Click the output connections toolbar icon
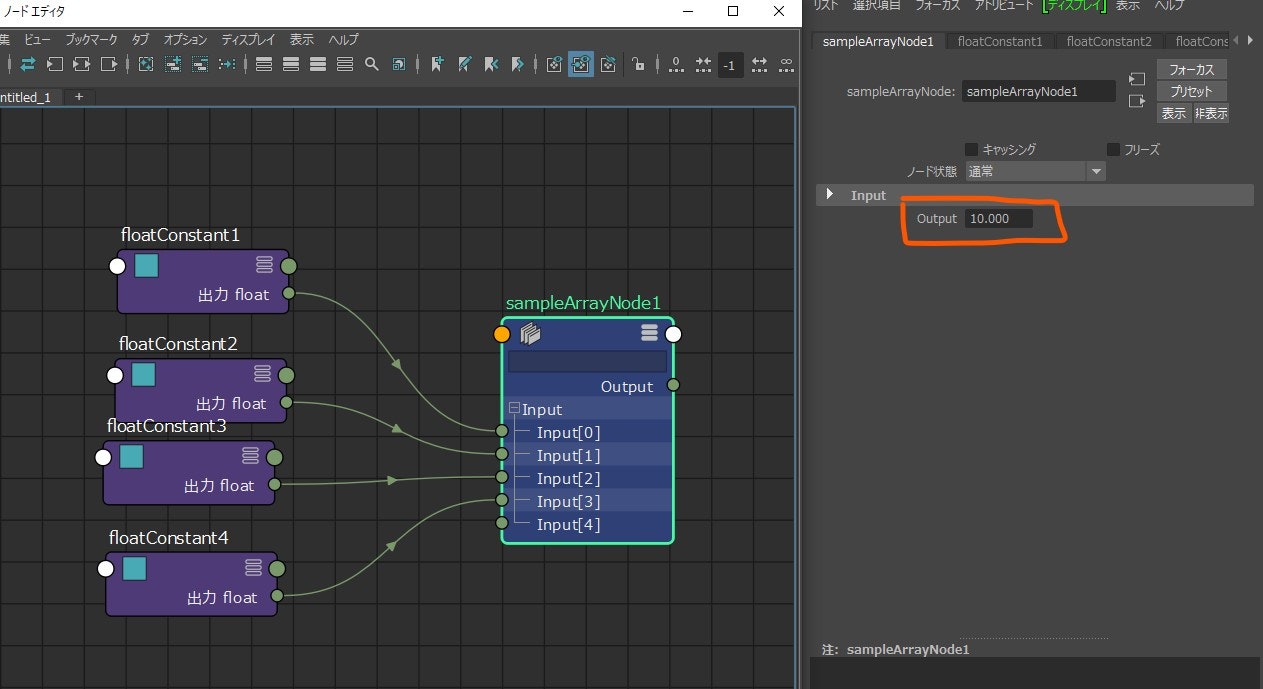Screen dimensions: 1263x689 coord(108,64)
